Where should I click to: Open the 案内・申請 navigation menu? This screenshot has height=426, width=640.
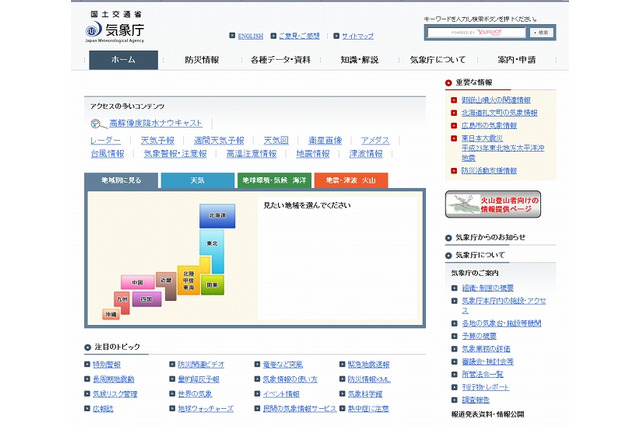pos(516,60)
